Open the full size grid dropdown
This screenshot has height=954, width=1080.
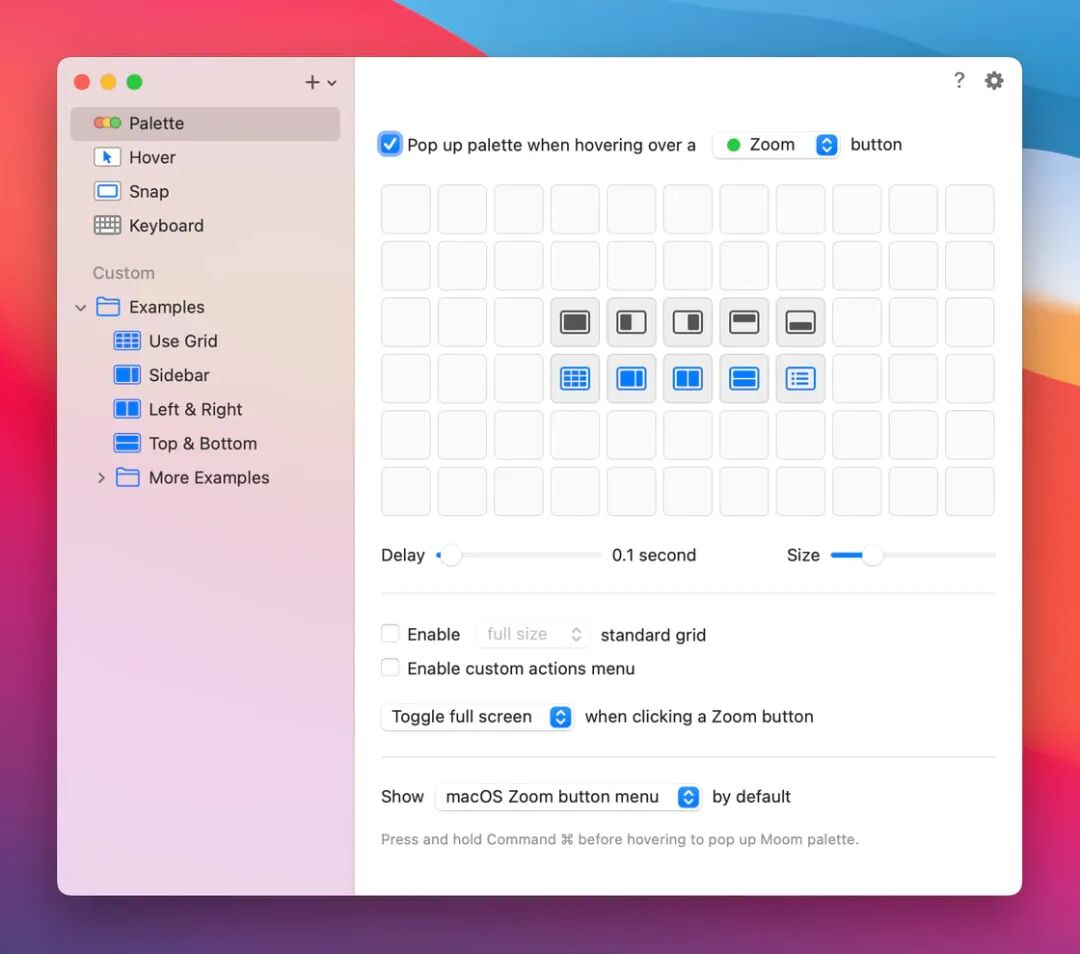(533, 634)
